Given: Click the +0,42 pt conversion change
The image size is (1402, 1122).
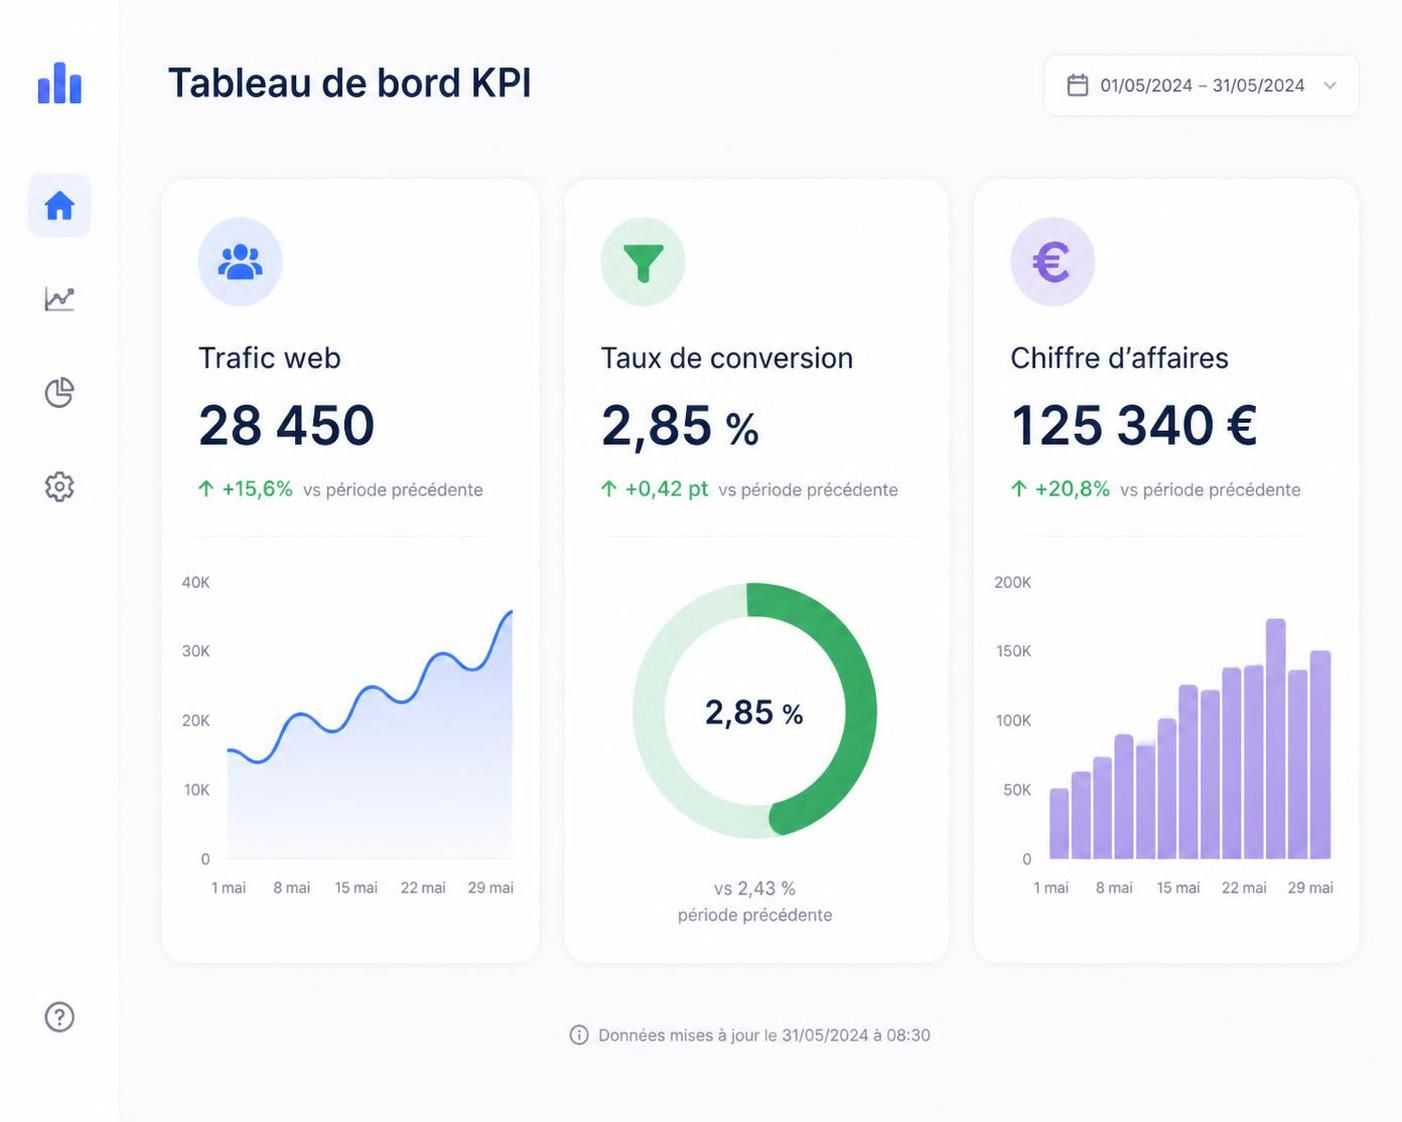Looking at the screenshot, I should (655, 489).
